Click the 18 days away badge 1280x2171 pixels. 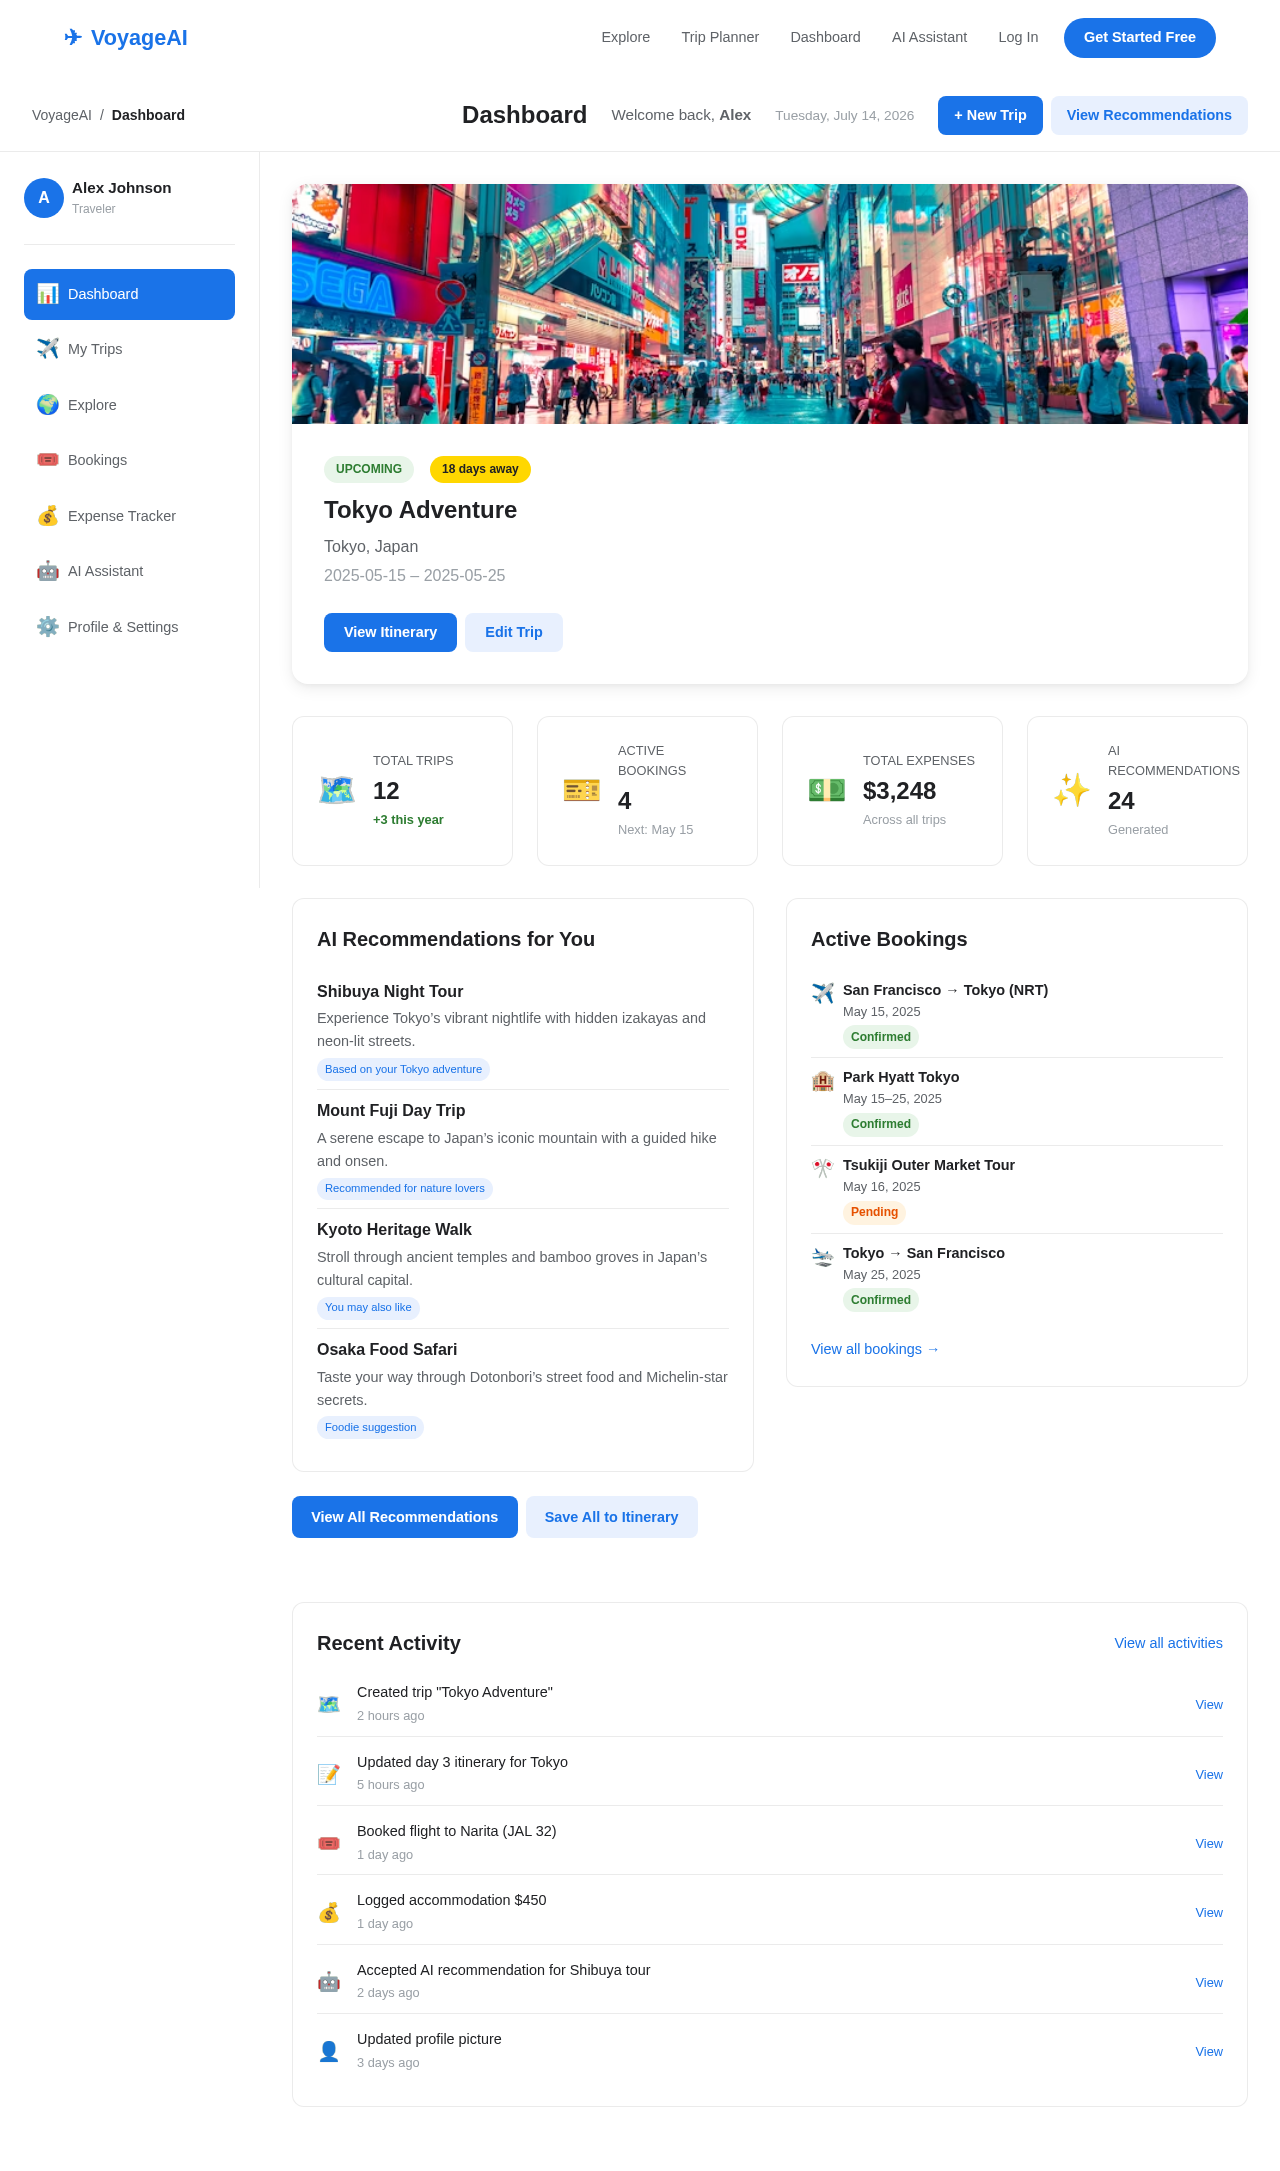tap(480, 469)
